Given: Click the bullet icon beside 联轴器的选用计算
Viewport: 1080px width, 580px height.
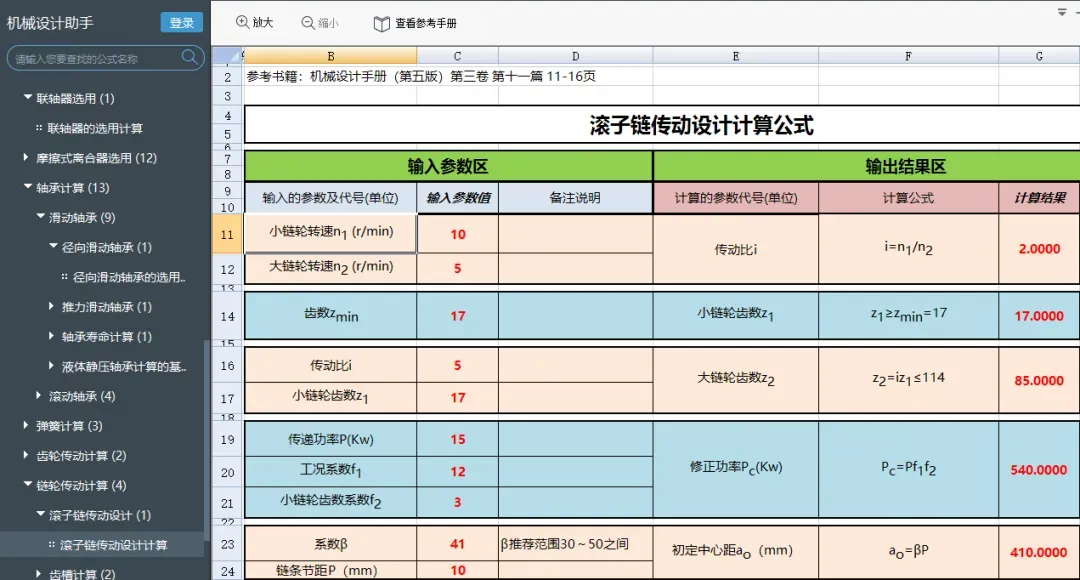Looking at the screenshot, I should click(39, 128).
